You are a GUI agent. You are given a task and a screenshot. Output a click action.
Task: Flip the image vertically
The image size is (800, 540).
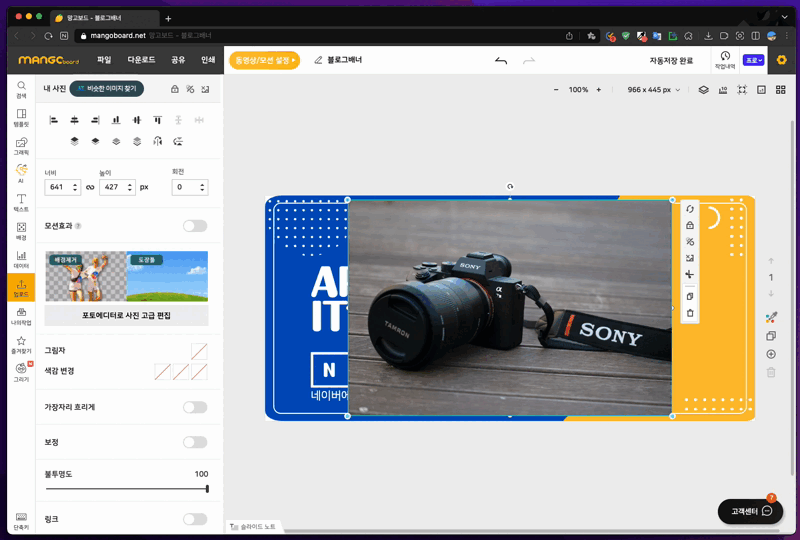click(x=178, y=141)
